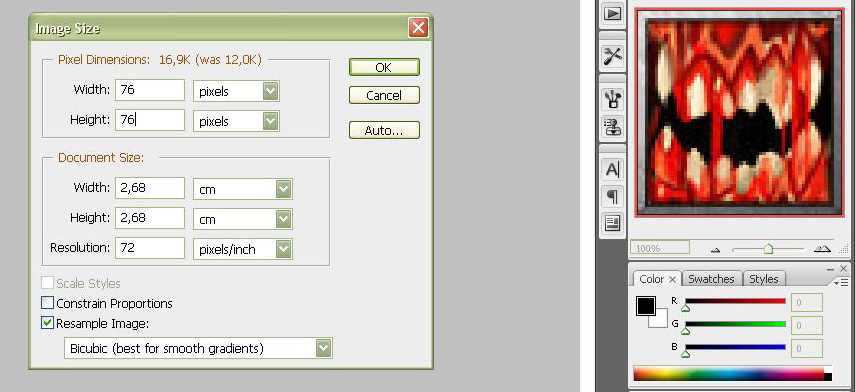Toggle the Scale Styles checkbox
The height and width of the screenshot is (392, 855).
[47, 283]
